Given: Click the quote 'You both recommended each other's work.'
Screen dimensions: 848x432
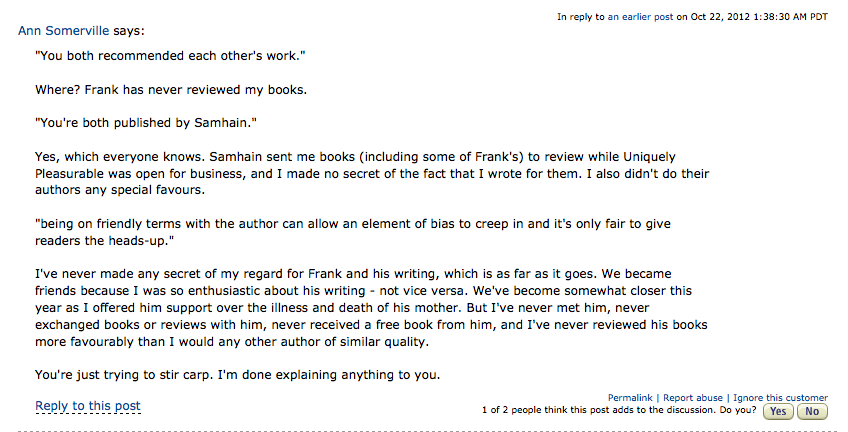Looking at the screenshot, I should point(170,56).
